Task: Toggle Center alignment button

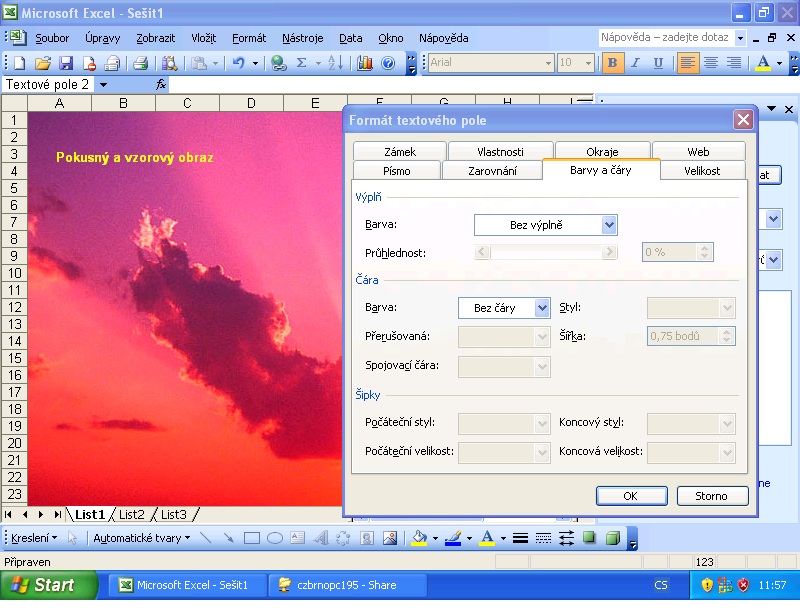Action: [711, 63]
